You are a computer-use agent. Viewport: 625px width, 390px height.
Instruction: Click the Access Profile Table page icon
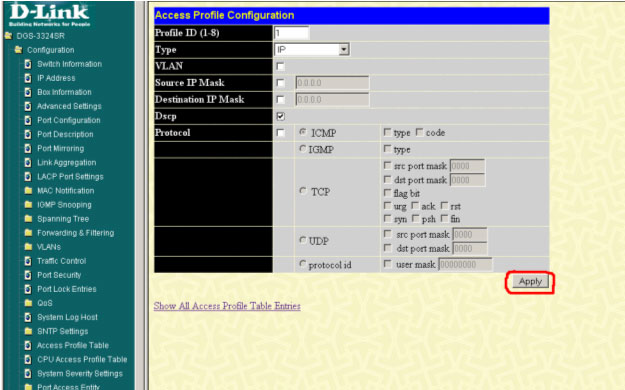pos(28,345)
